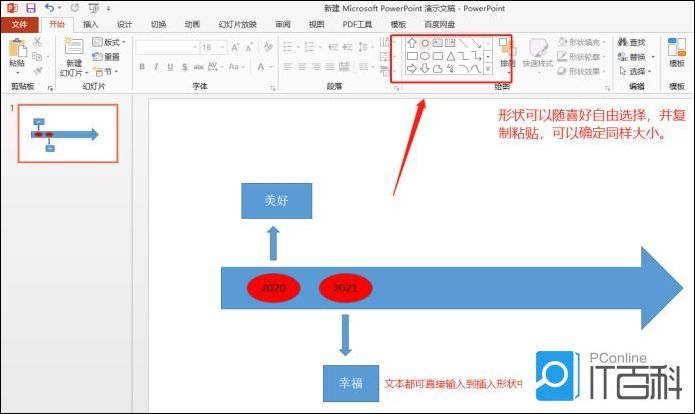This screenshot has width=695, height=414.
Task: Click the 新建幻灯片 icon
Action: coord(74,47)
